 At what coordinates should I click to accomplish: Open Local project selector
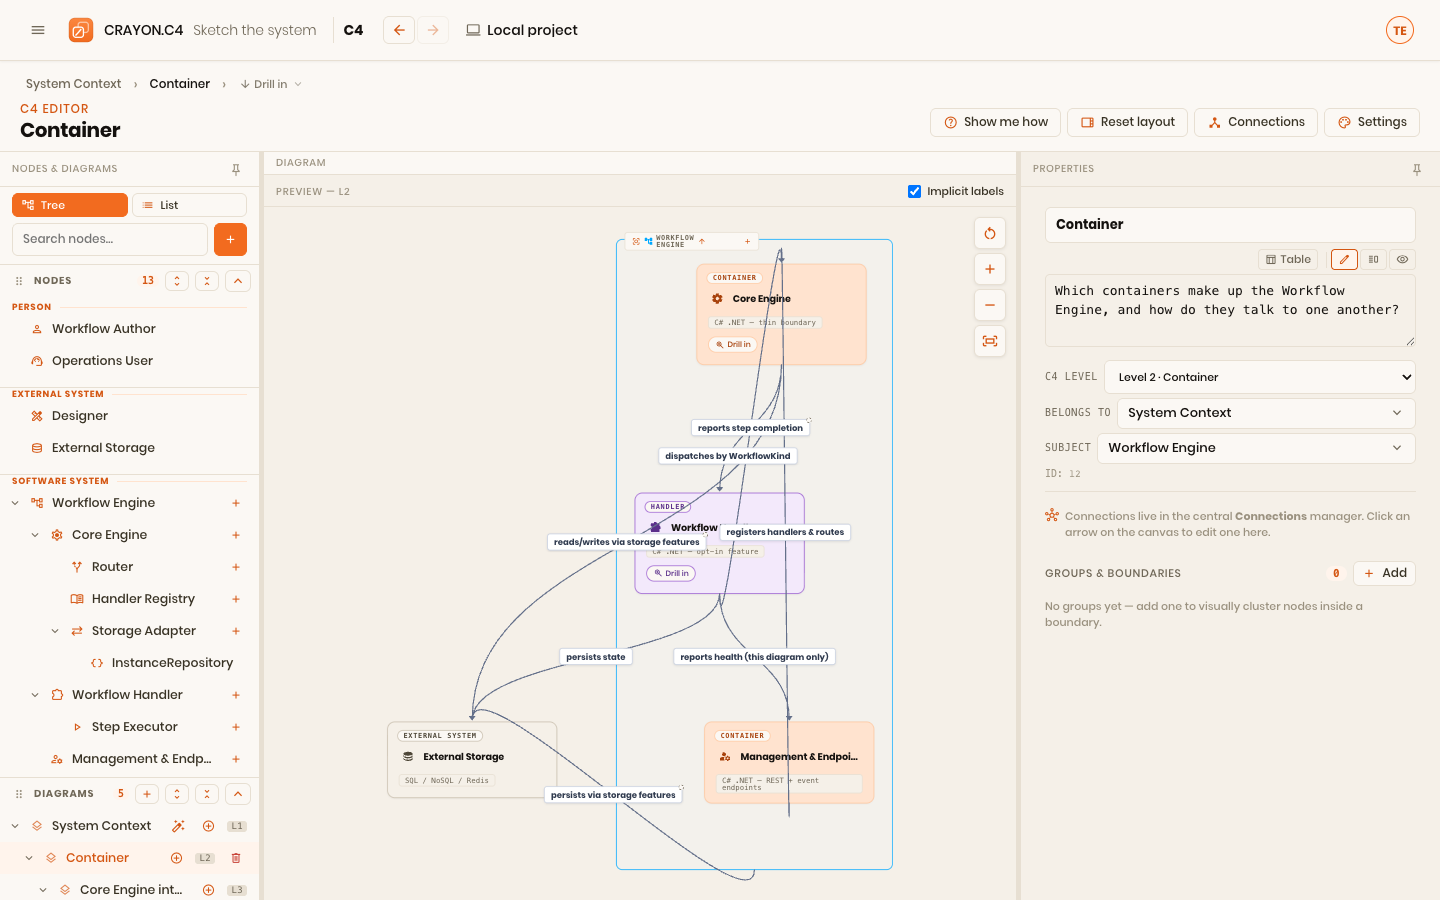pos(522,30)
